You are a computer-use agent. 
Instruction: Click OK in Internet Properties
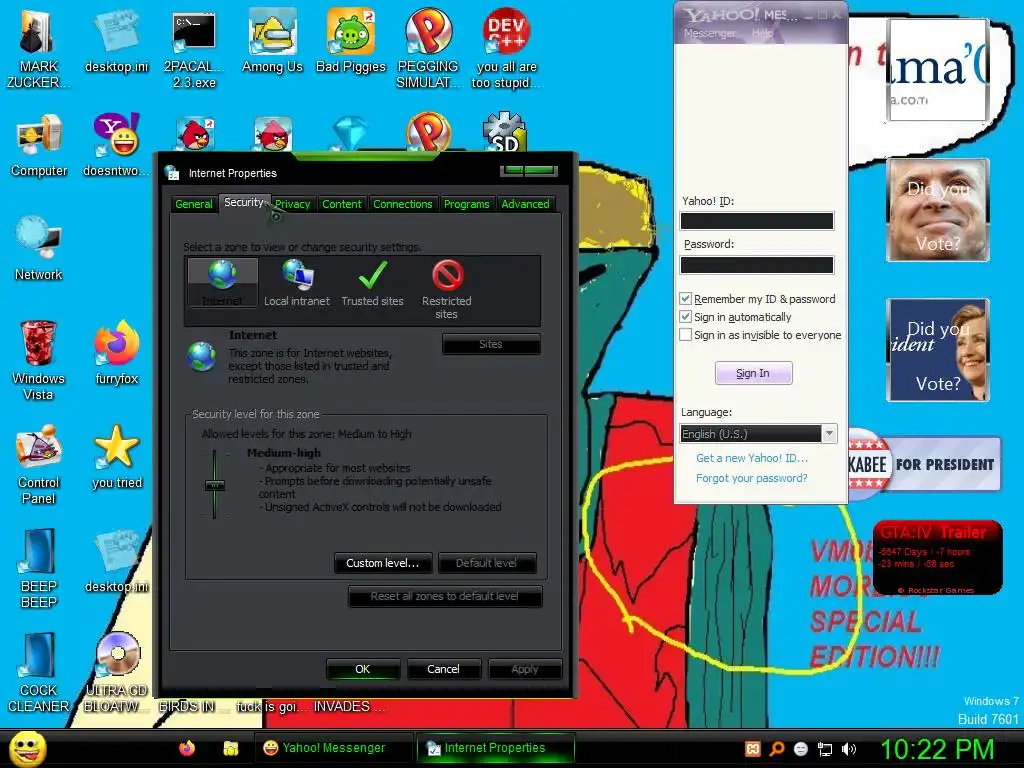pyautogui.click(x=362, y=669)
